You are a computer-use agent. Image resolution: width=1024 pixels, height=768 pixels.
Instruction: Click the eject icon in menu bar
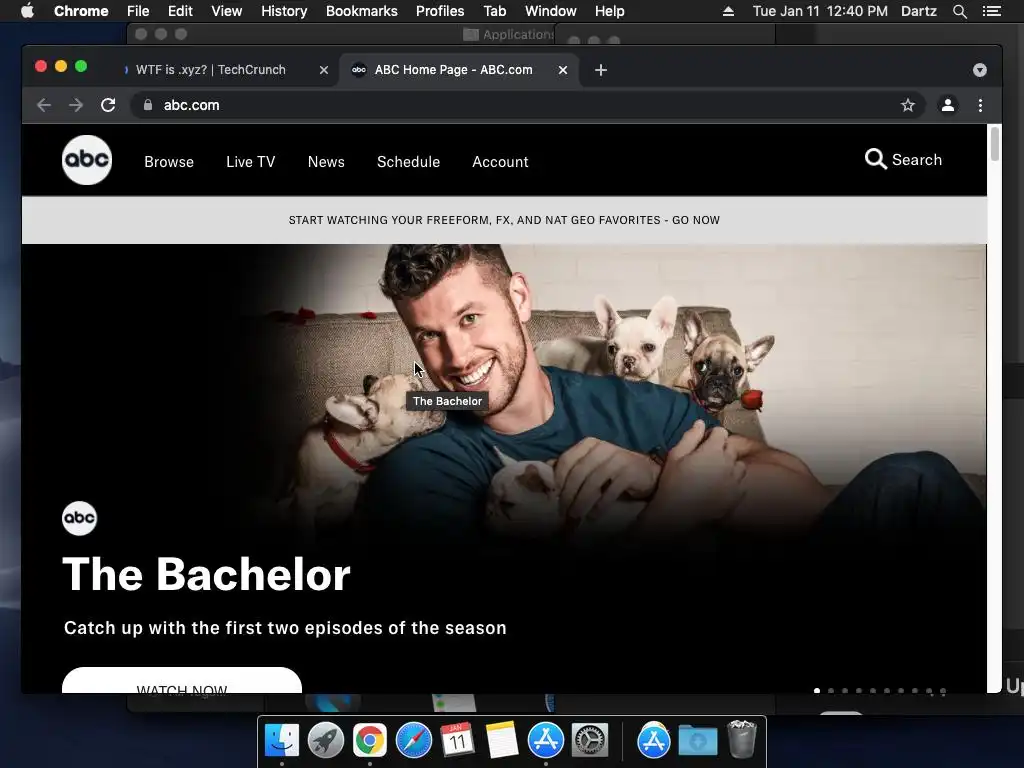point(728,11)
